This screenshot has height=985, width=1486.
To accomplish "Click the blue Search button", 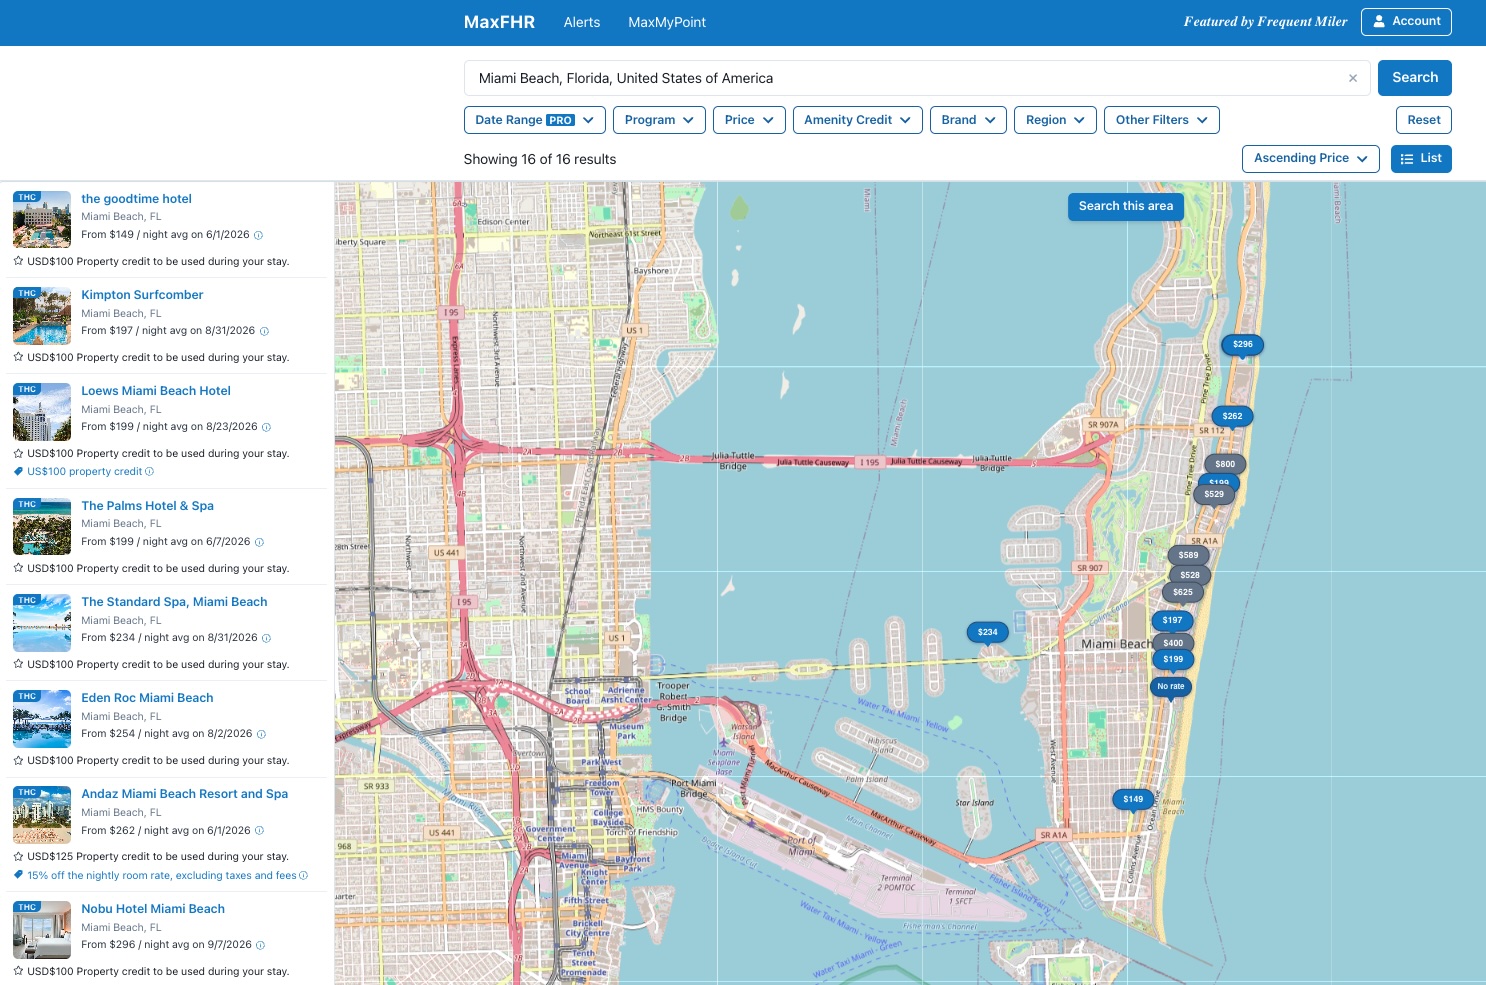I will coord(1415,78).
